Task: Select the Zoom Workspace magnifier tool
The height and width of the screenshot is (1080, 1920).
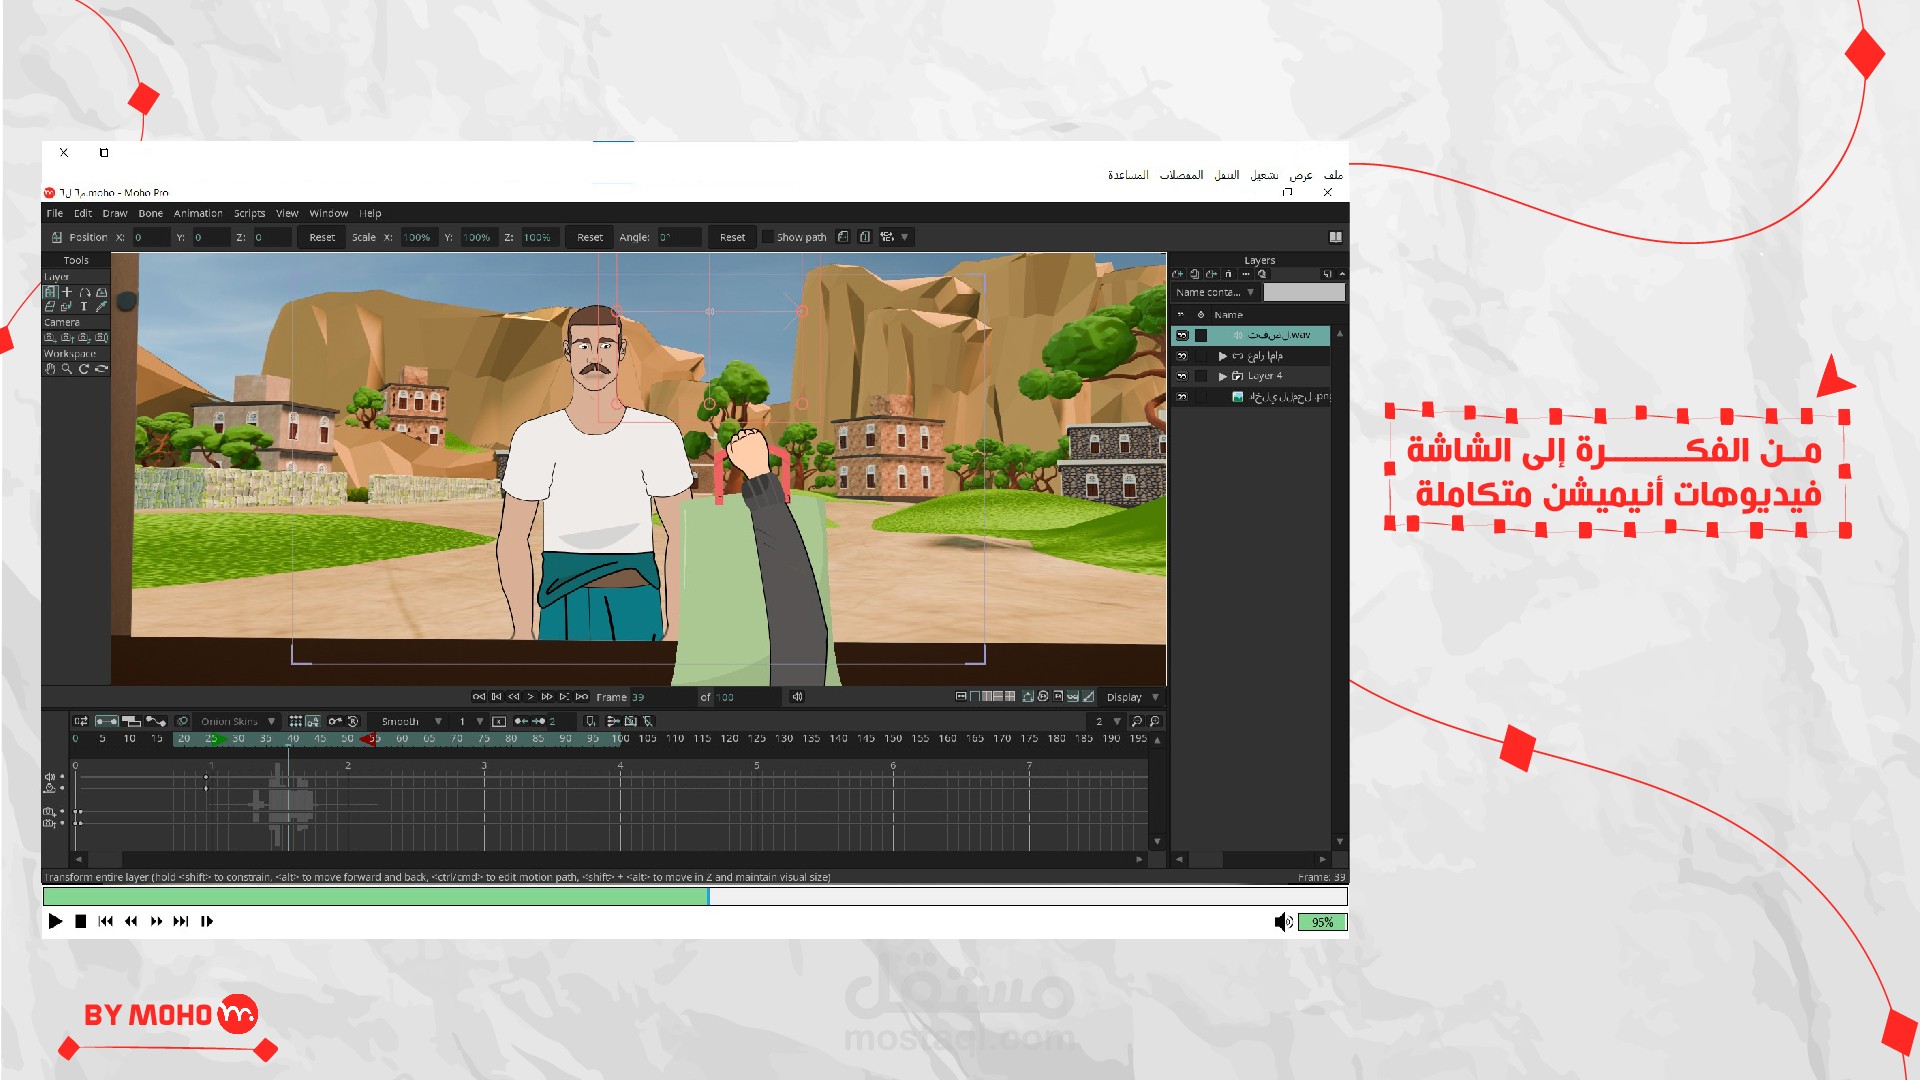Action: (67, 369)
